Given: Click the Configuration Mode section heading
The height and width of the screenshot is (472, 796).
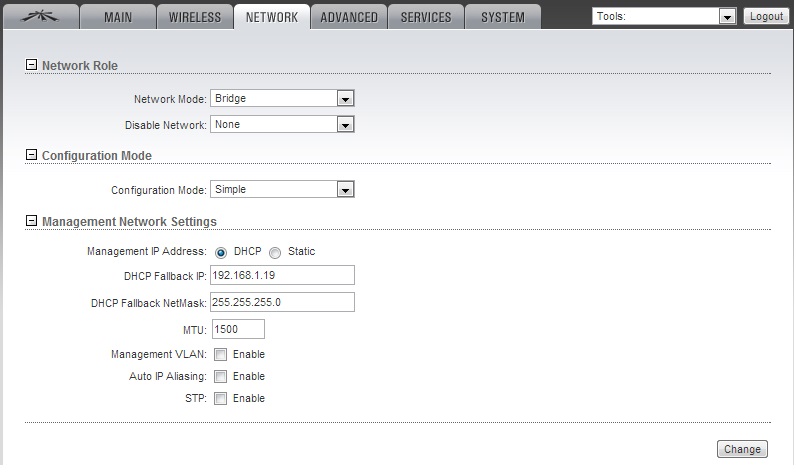Looking at the screenshot, I should tap(96, 156).
